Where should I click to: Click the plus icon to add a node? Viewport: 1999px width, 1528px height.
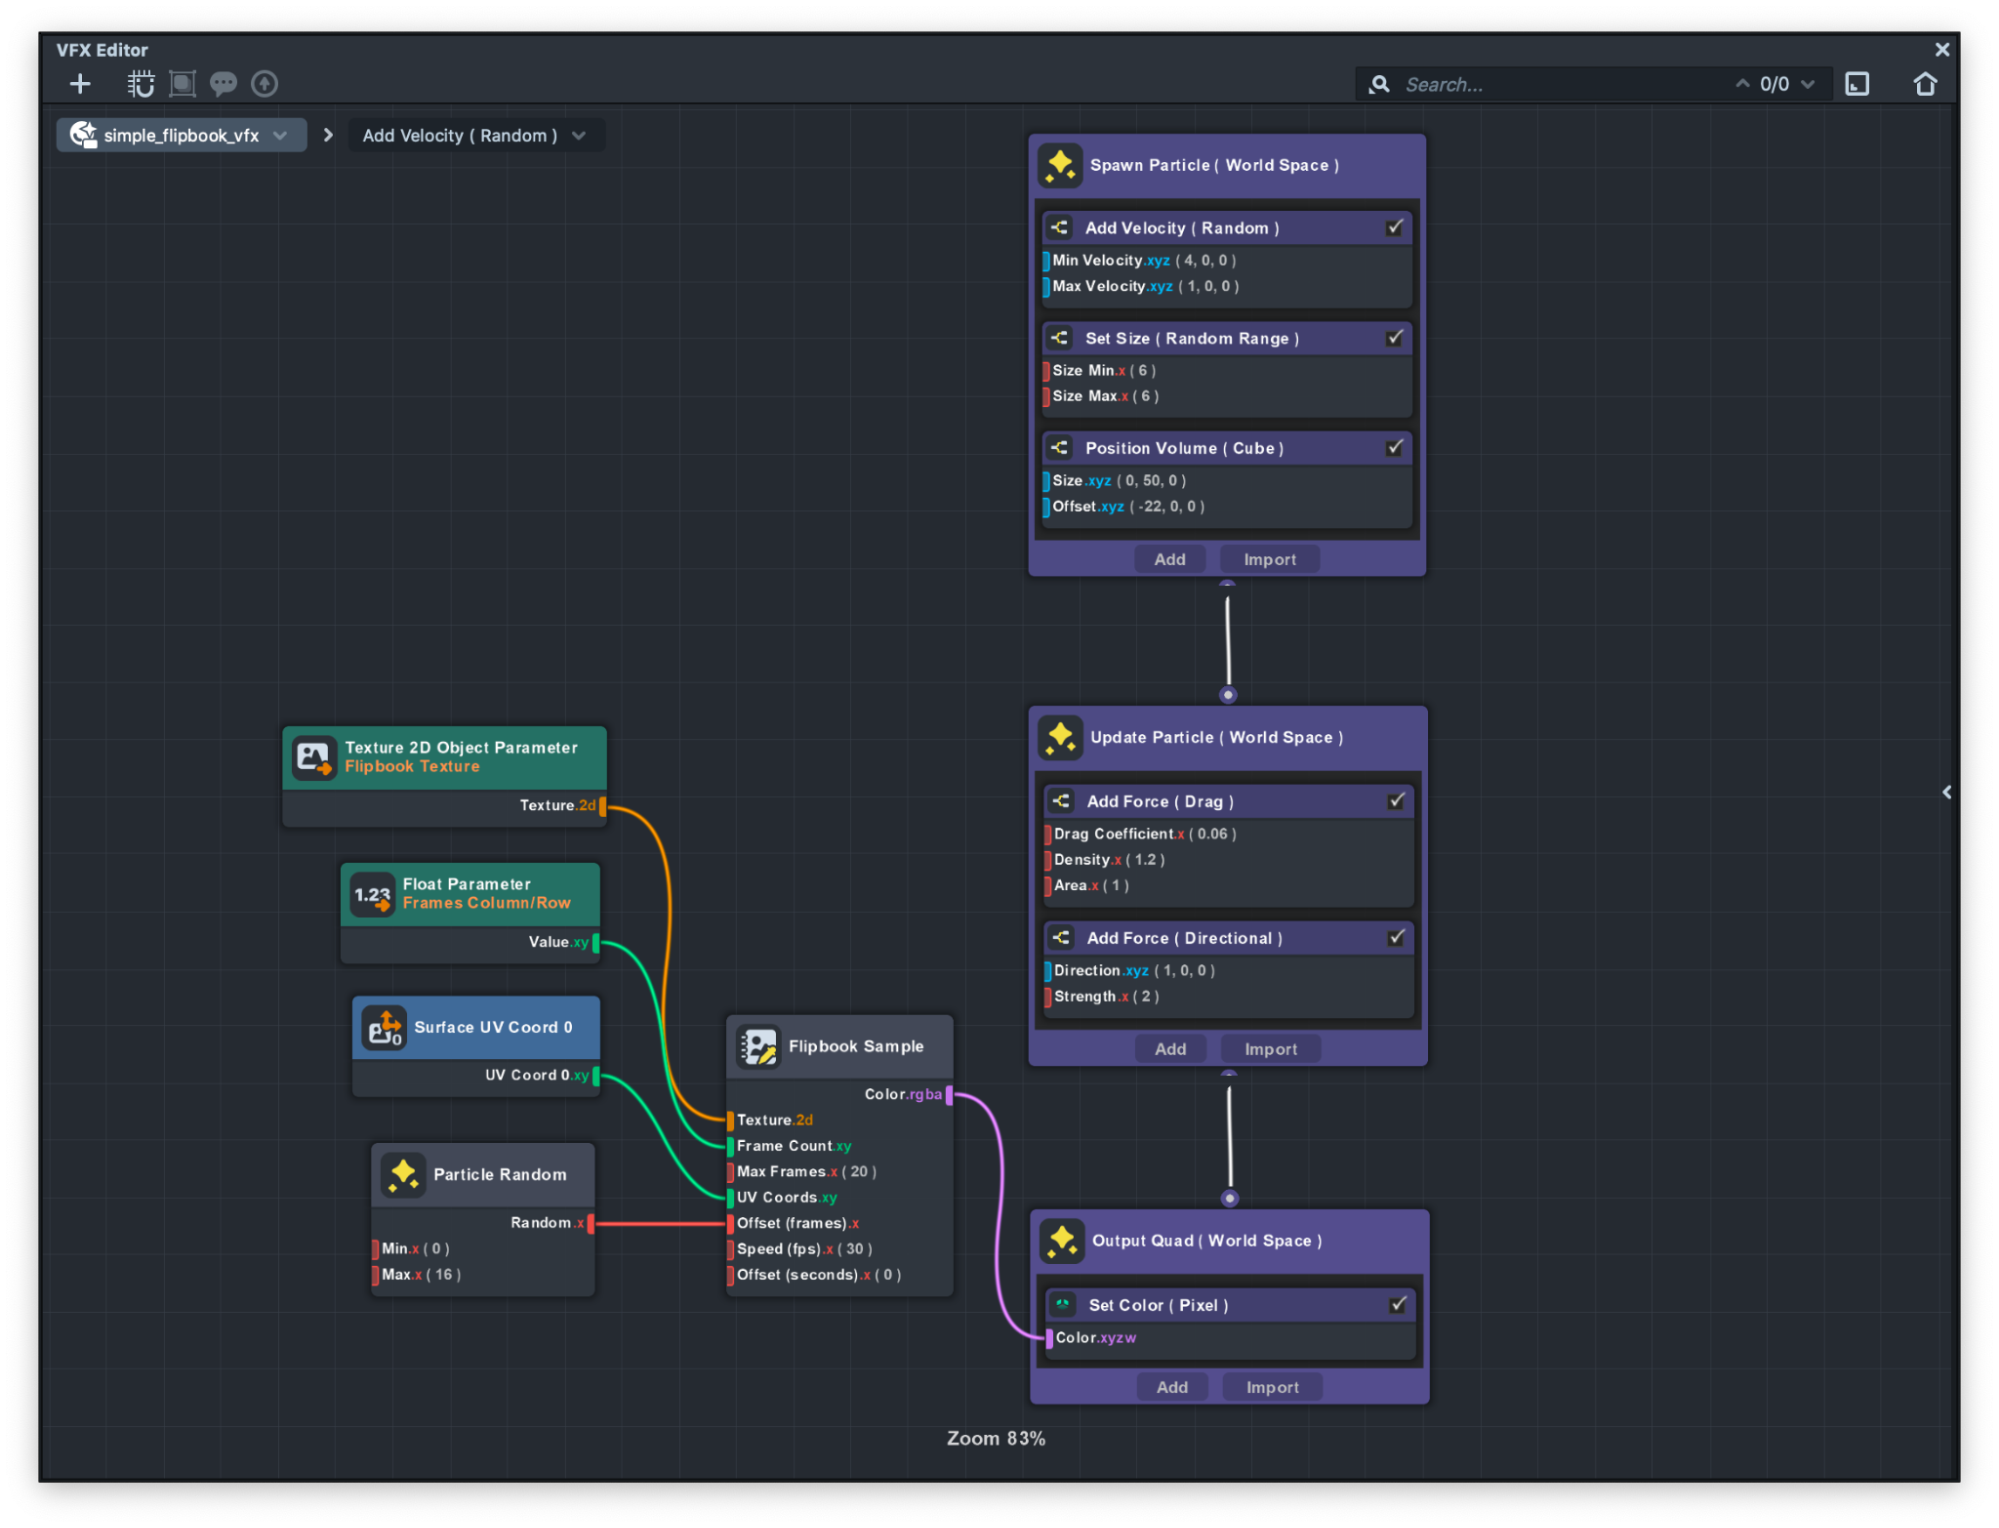click(80, 84)
